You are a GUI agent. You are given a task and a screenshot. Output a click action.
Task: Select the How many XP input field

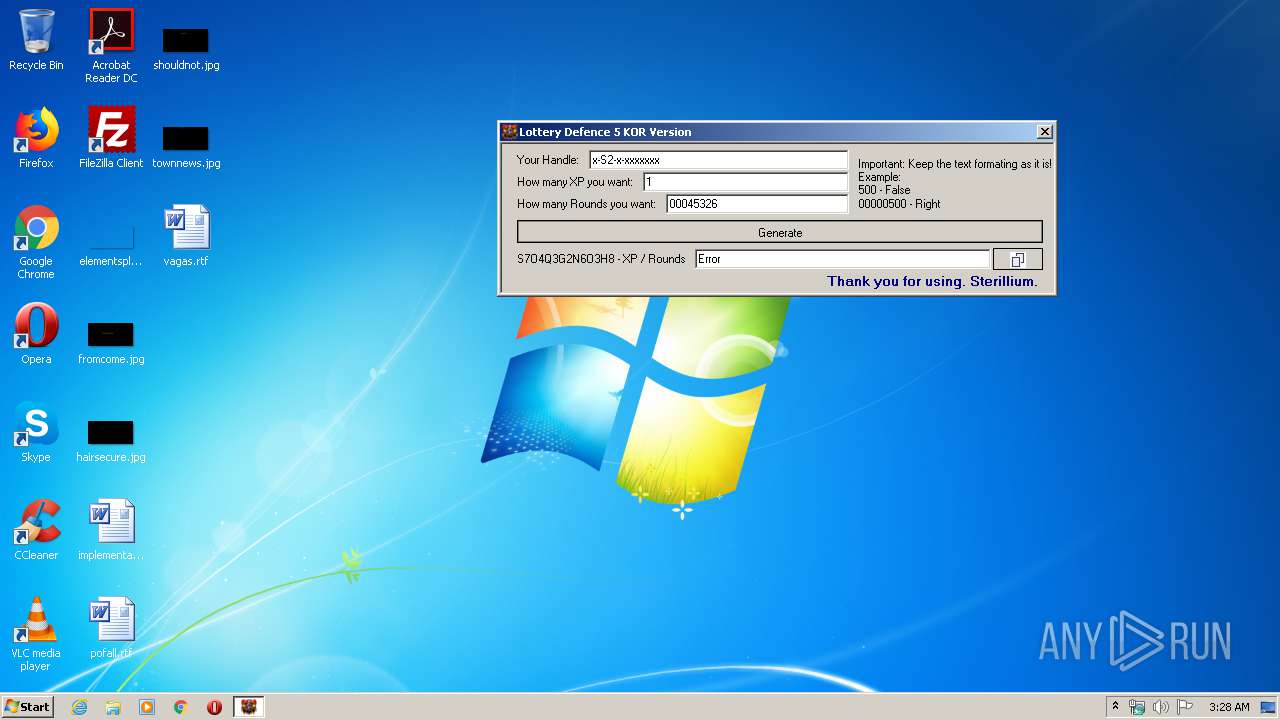(745, 182)
